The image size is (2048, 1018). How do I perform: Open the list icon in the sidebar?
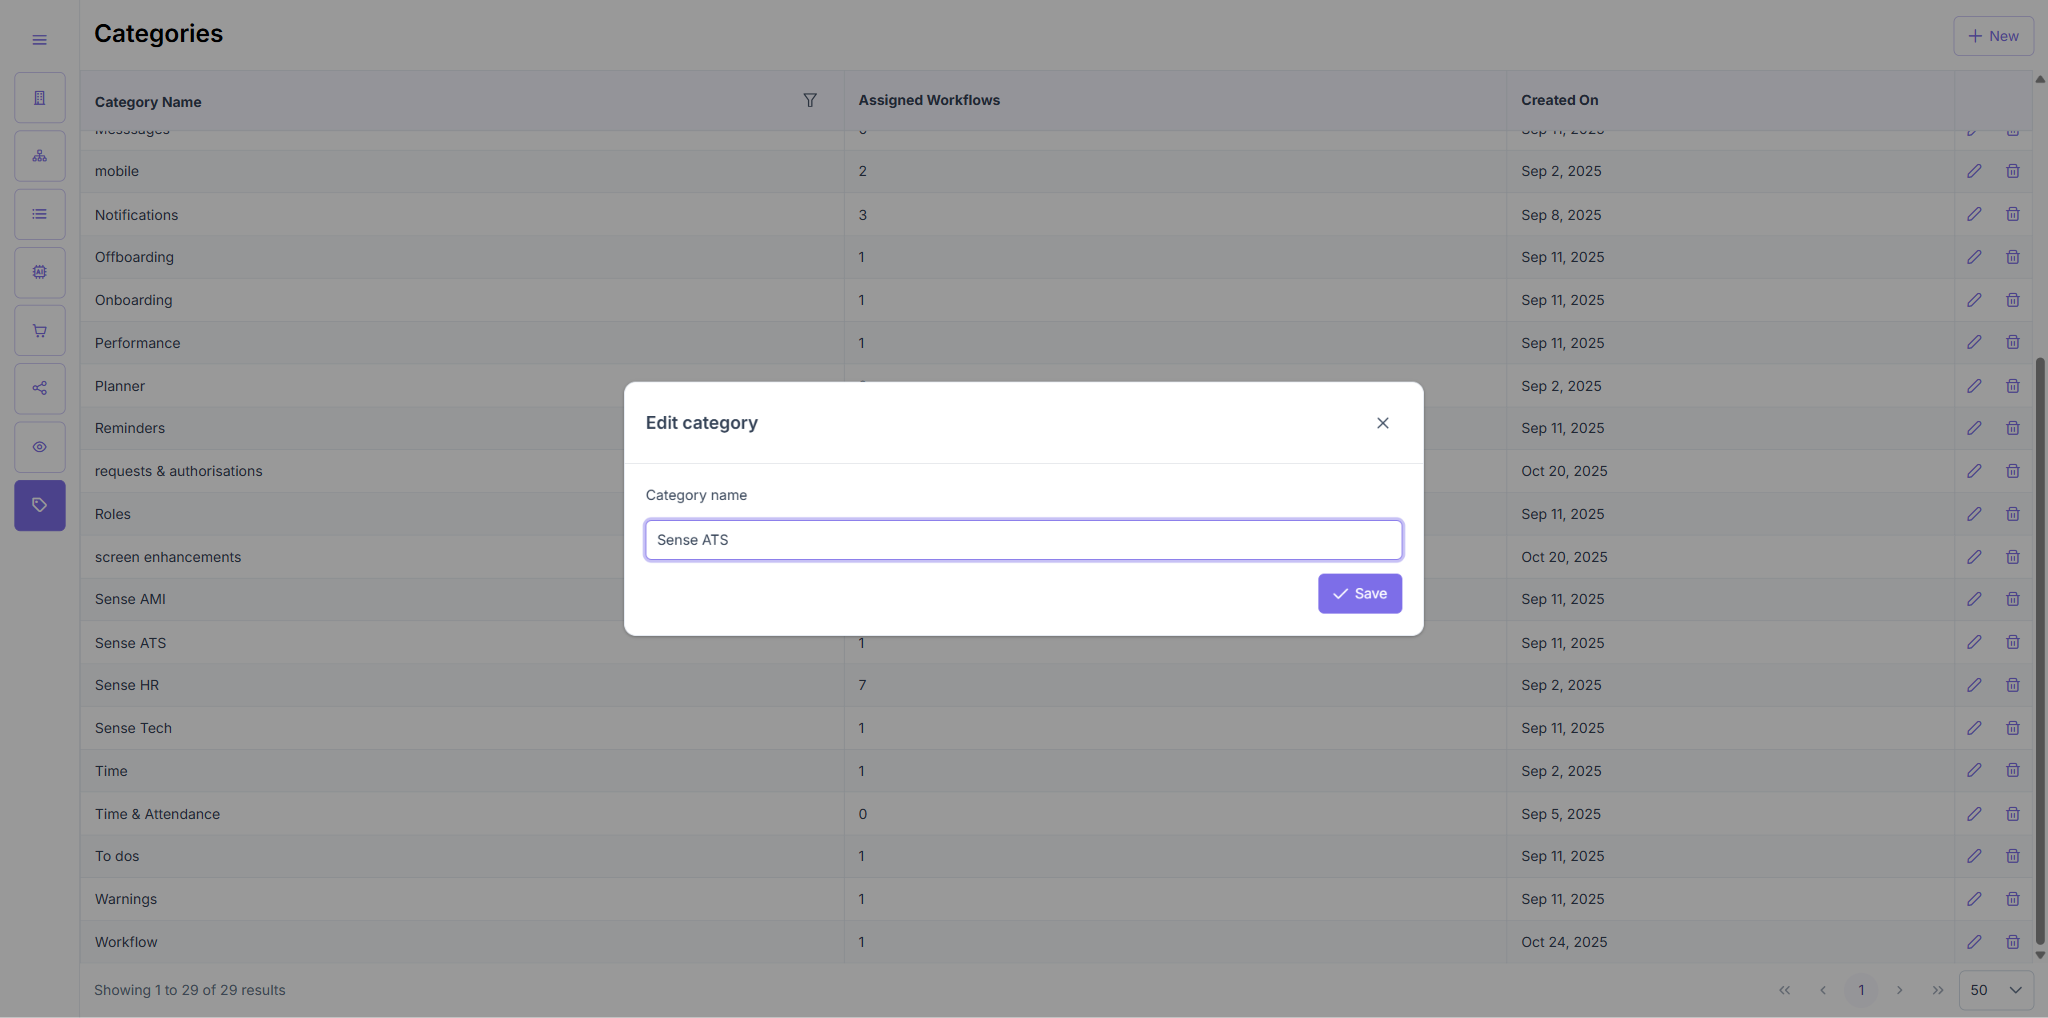click(x=40, y=214)
